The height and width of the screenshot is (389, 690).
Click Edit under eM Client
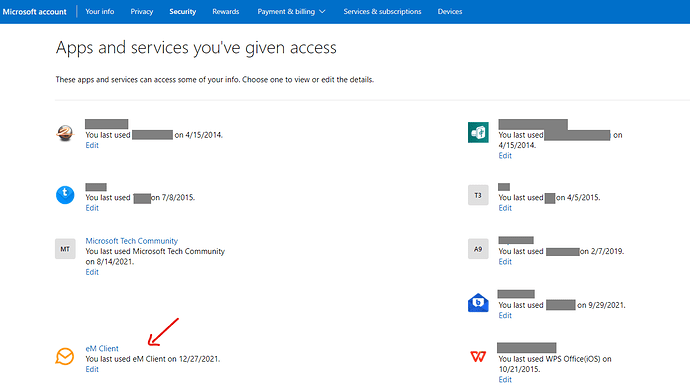(x=92, y=369)
